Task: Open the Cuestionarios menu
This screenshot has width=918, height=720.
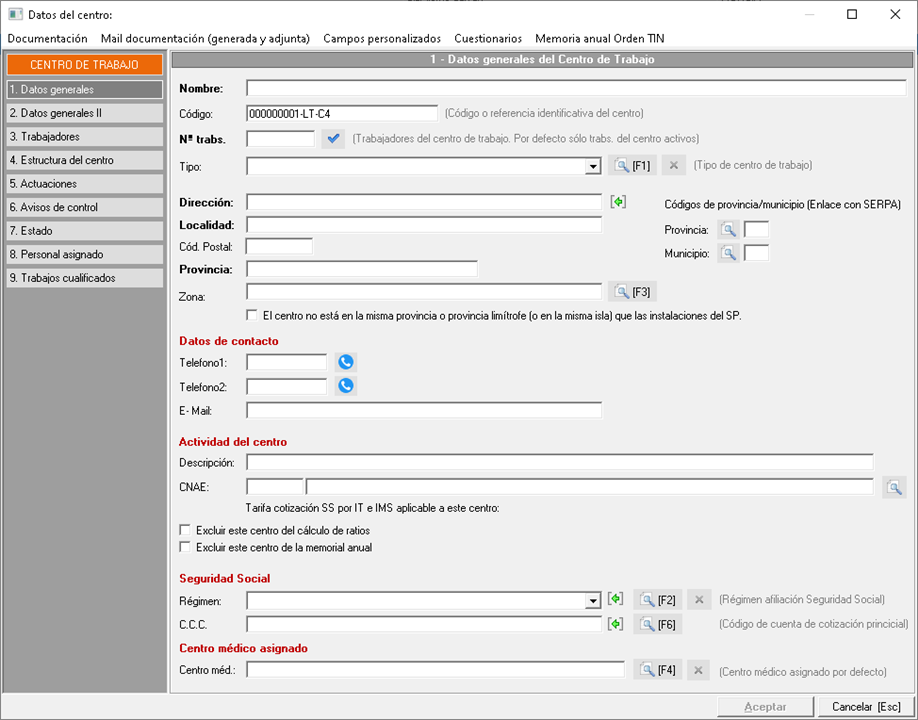Action: click(488, 38)
